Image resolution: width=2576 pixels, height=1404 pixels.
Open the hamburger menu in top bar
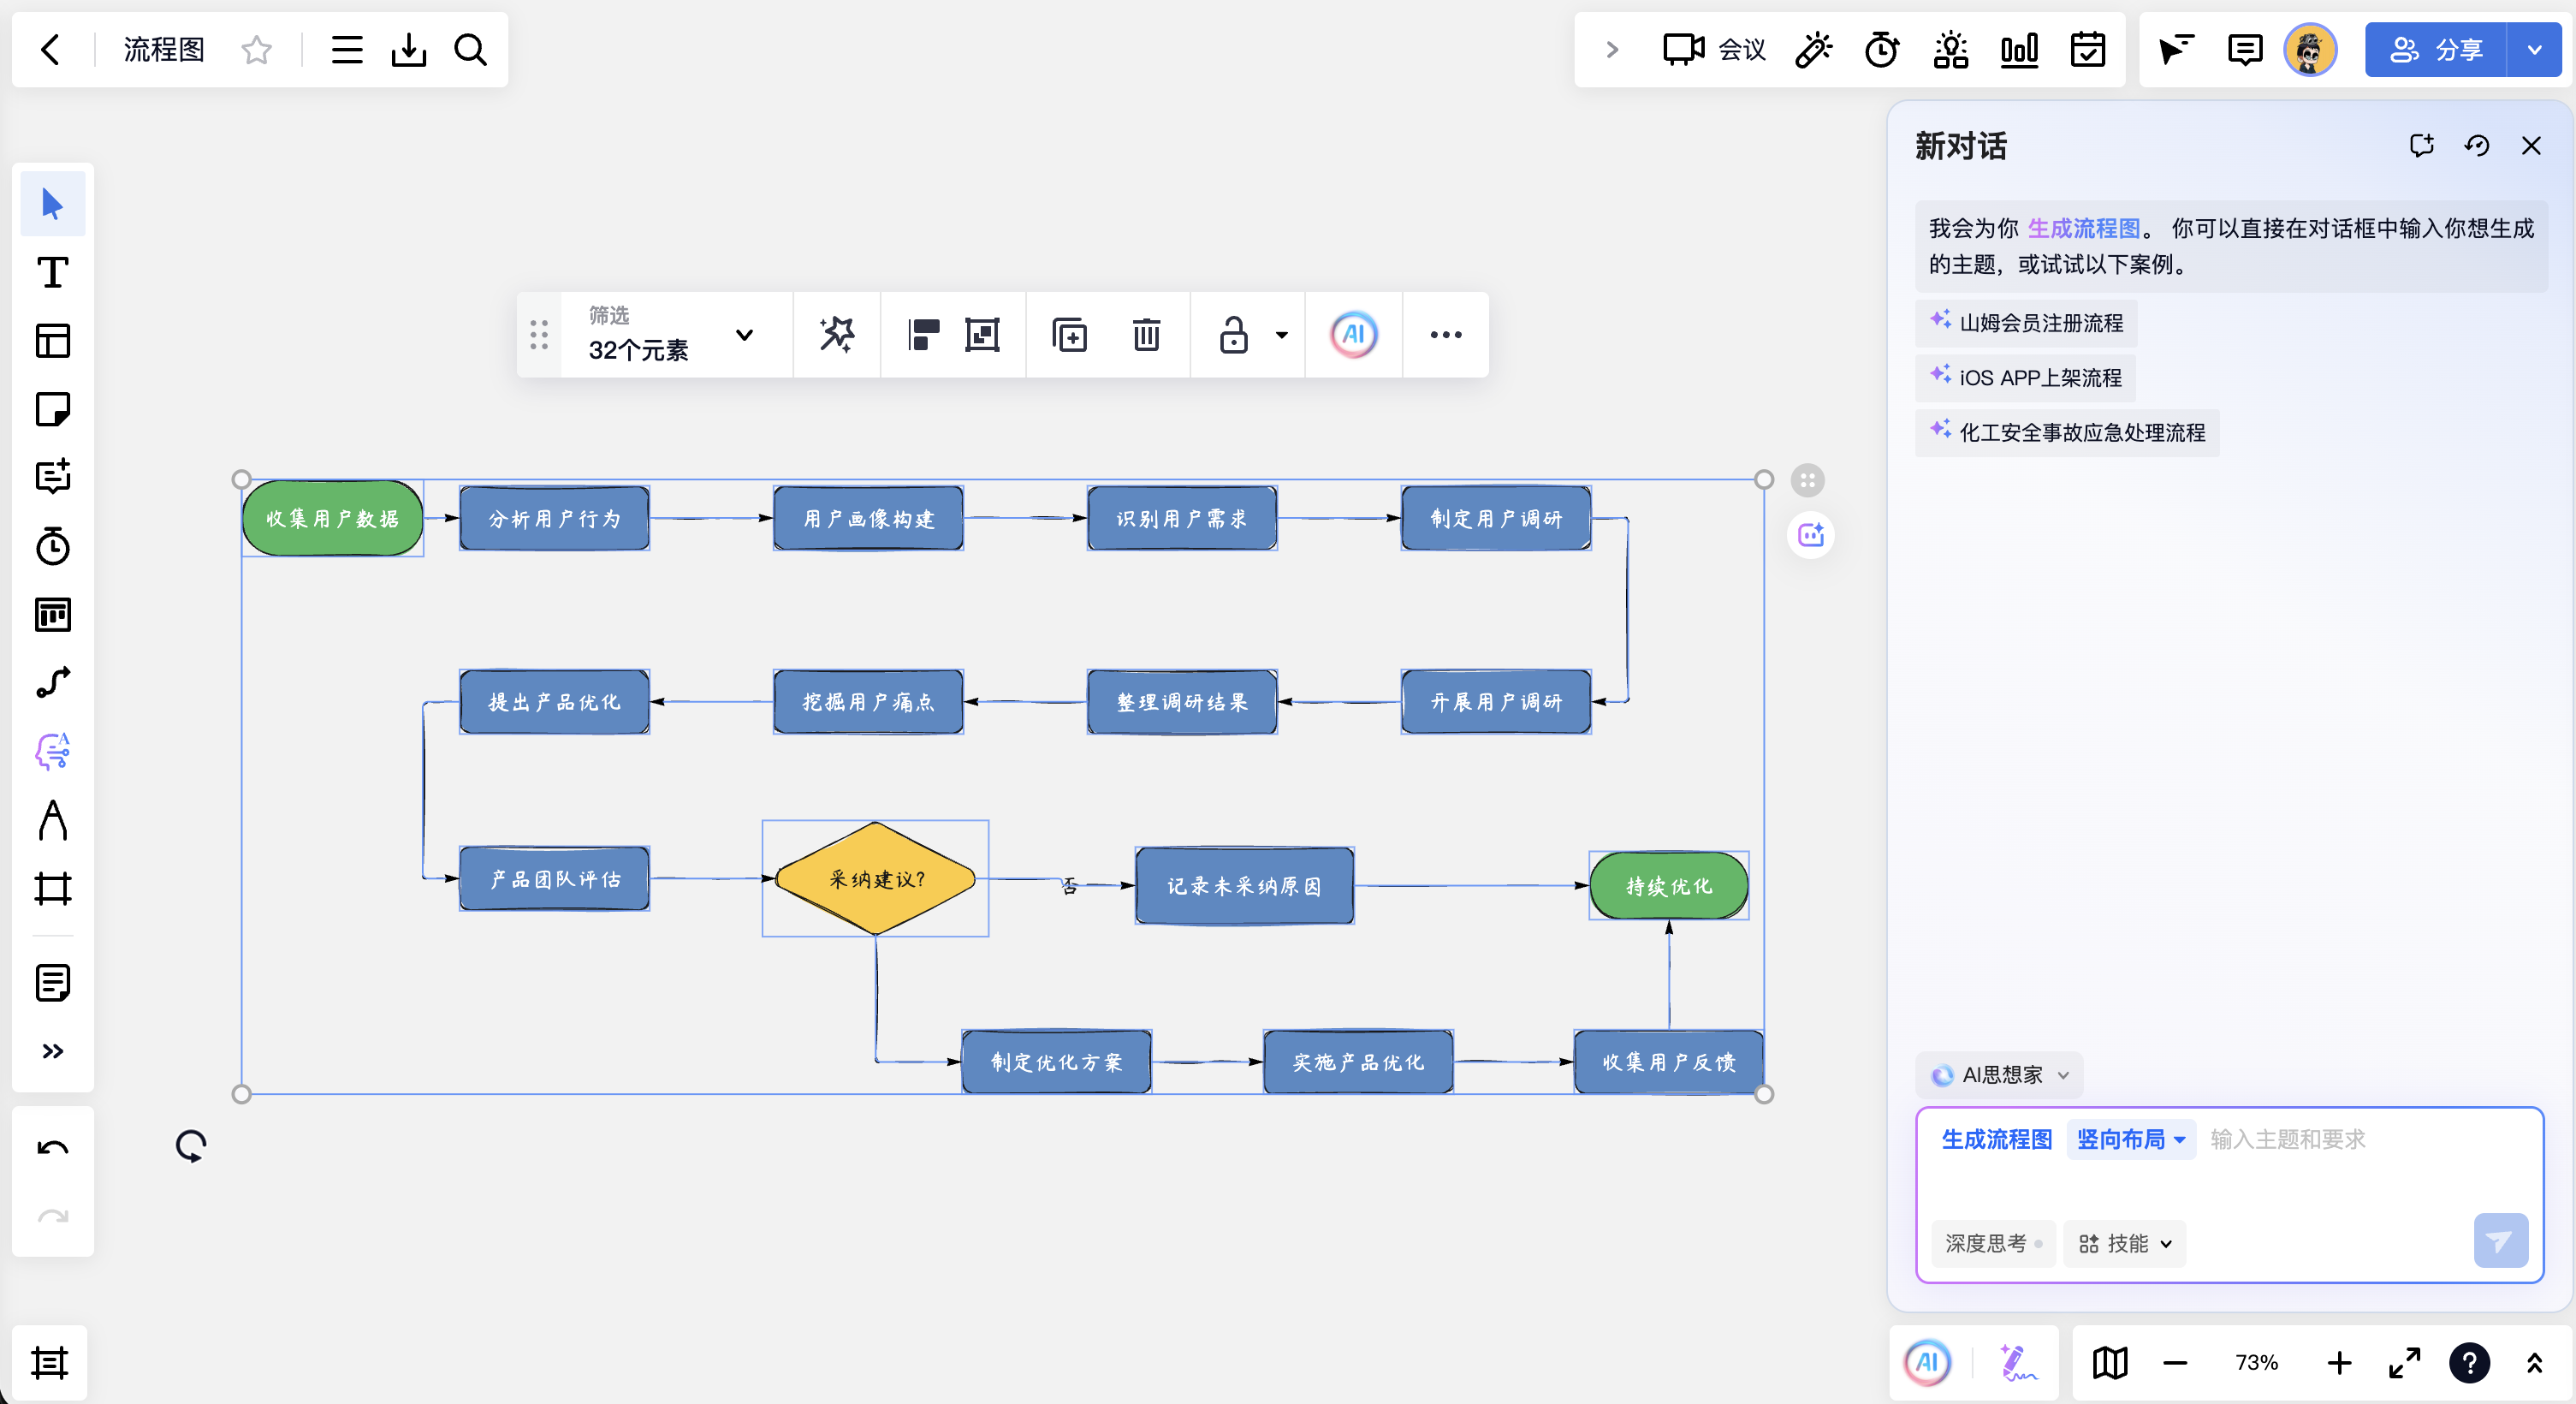pyautogui.click(x=347, y=49)
